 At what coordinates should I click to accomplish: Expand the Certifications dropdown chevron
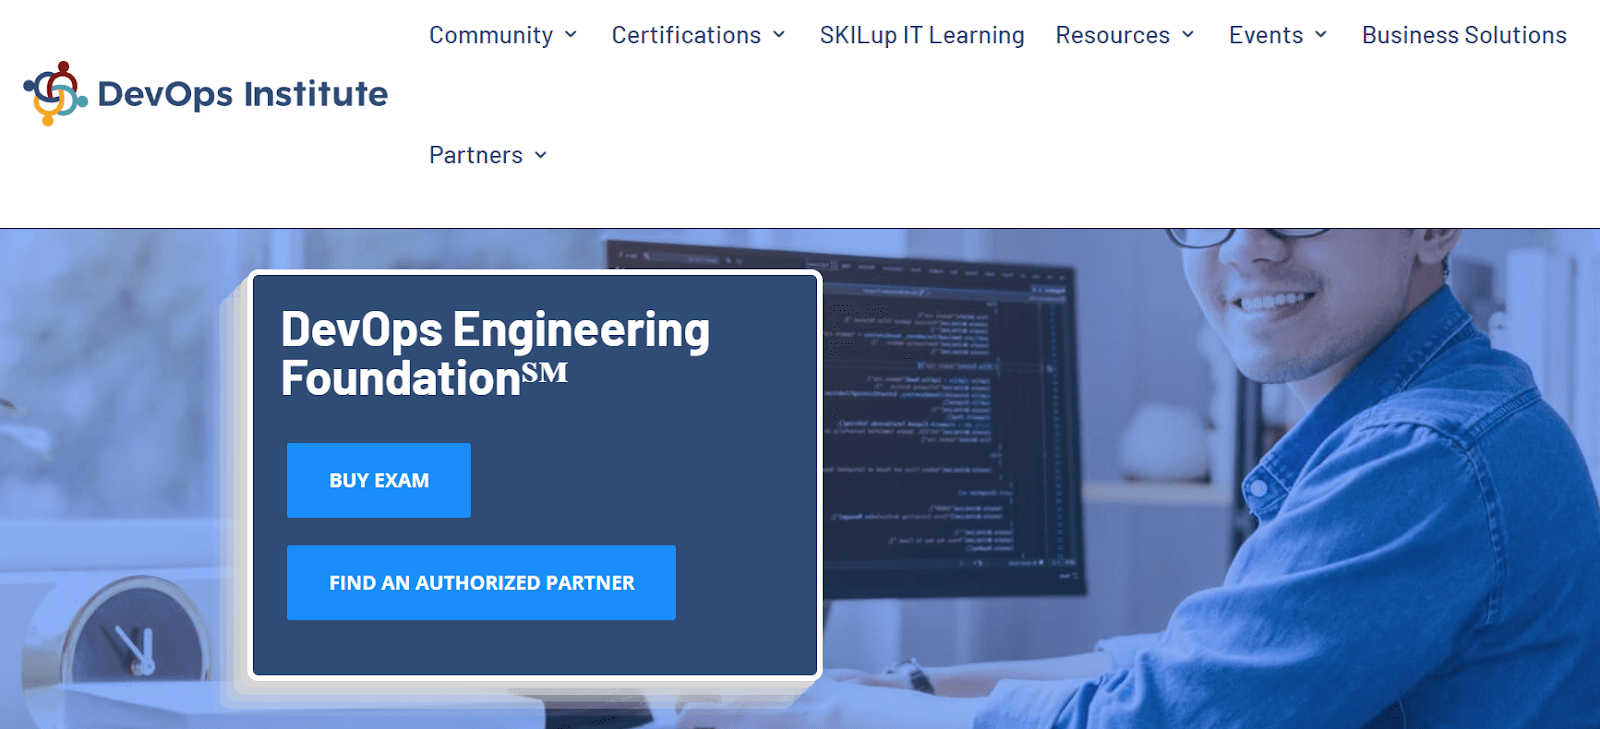click(779, 35)
